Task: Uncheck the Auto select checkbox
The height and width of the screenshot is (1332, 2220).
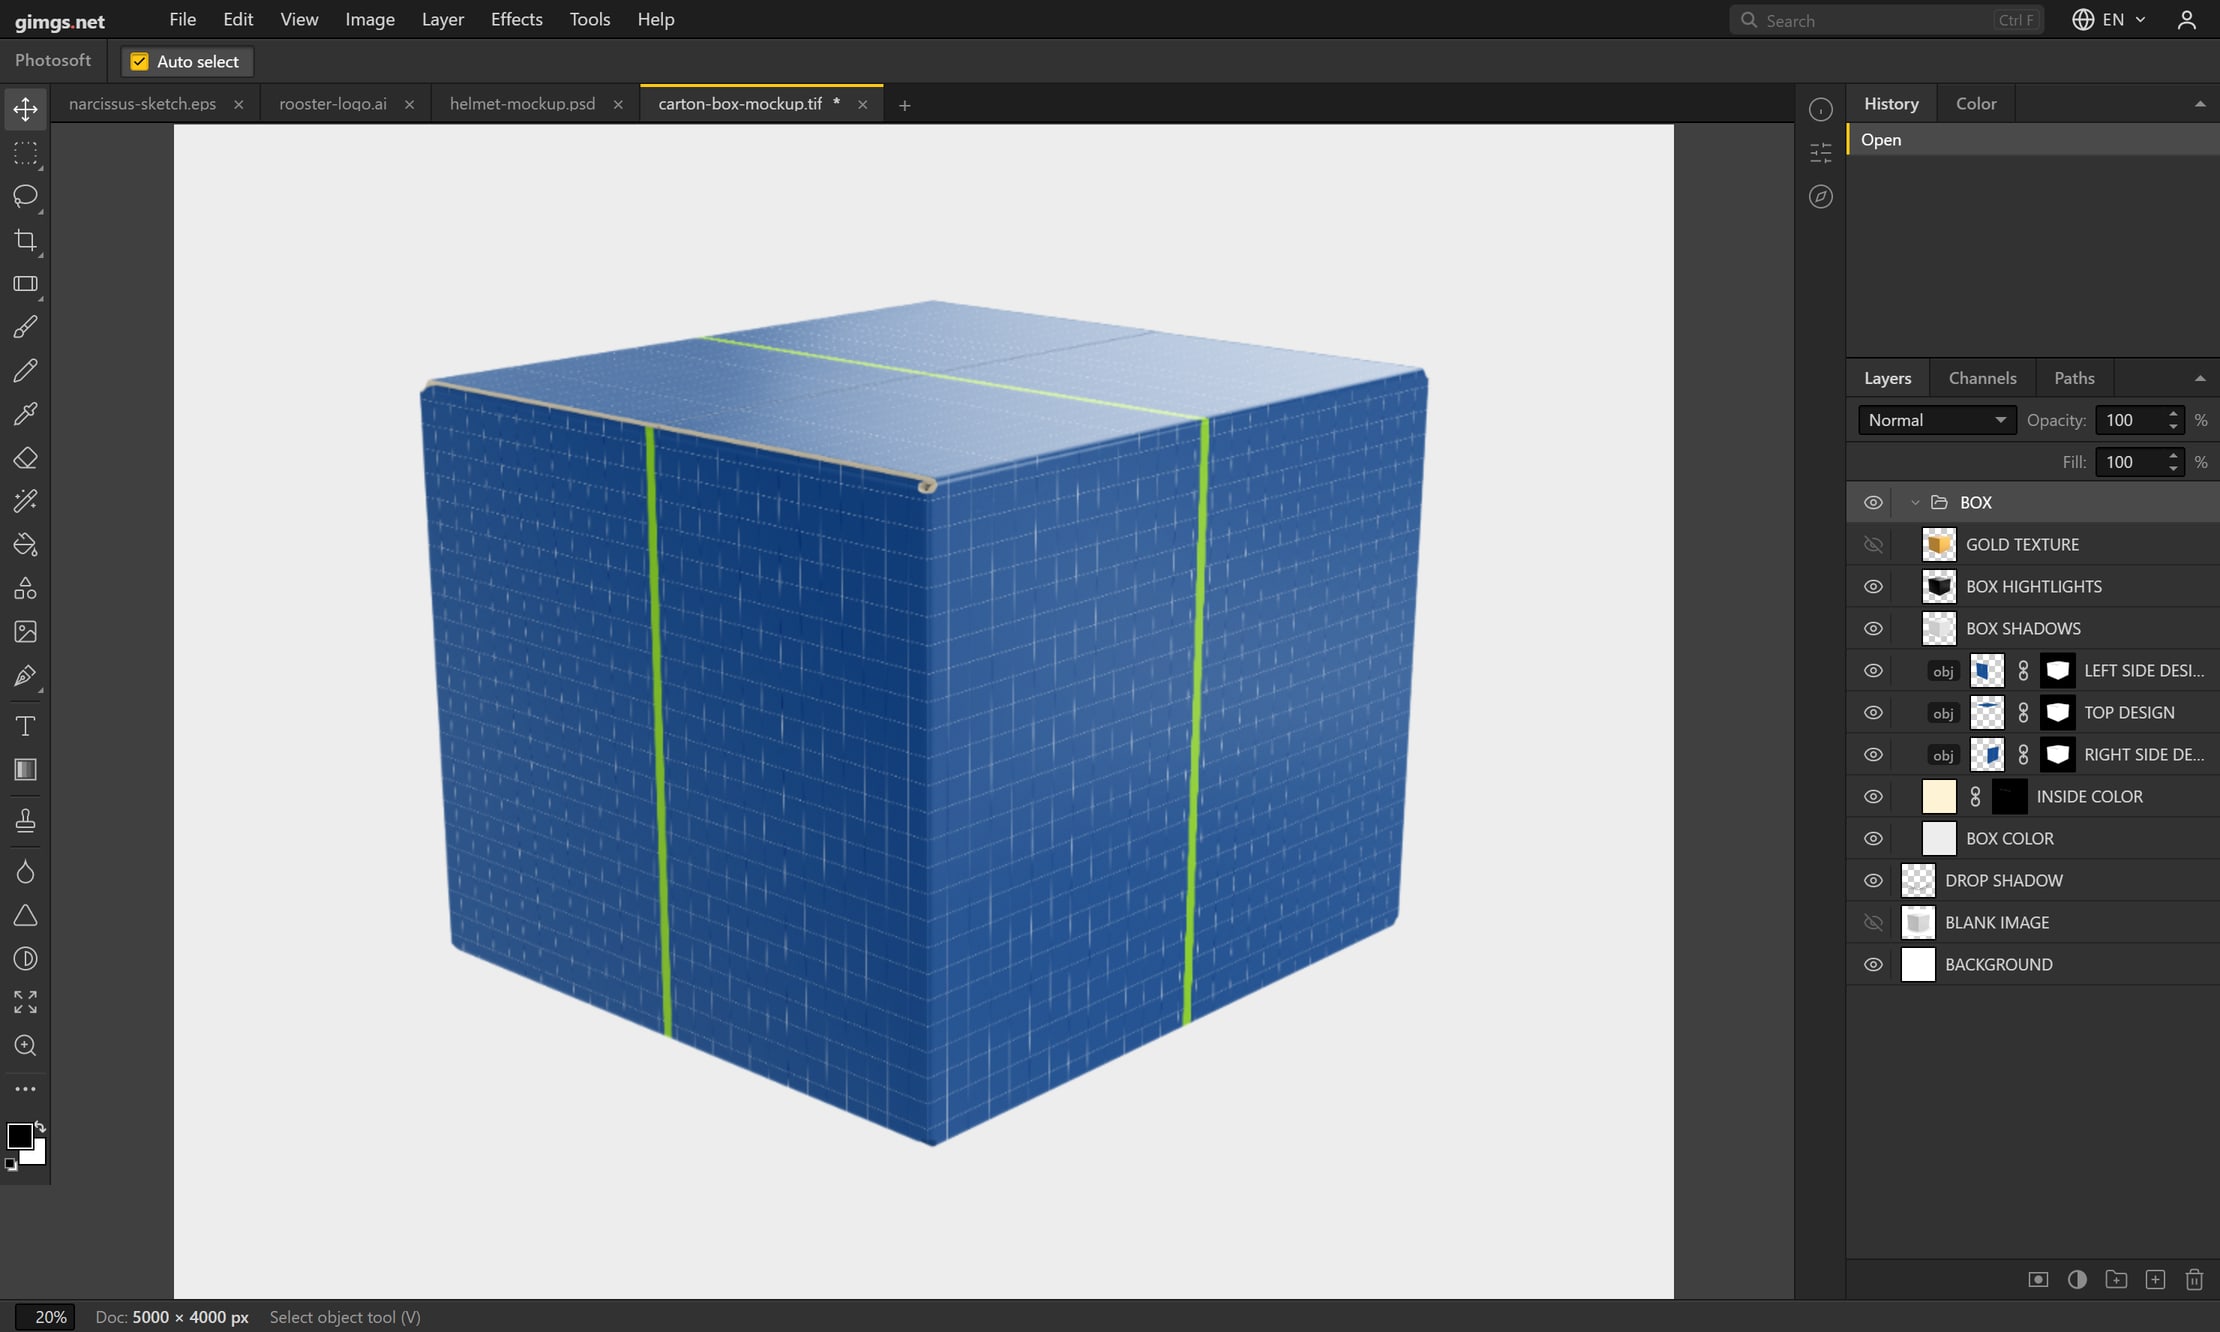Action: pos(140,62)
